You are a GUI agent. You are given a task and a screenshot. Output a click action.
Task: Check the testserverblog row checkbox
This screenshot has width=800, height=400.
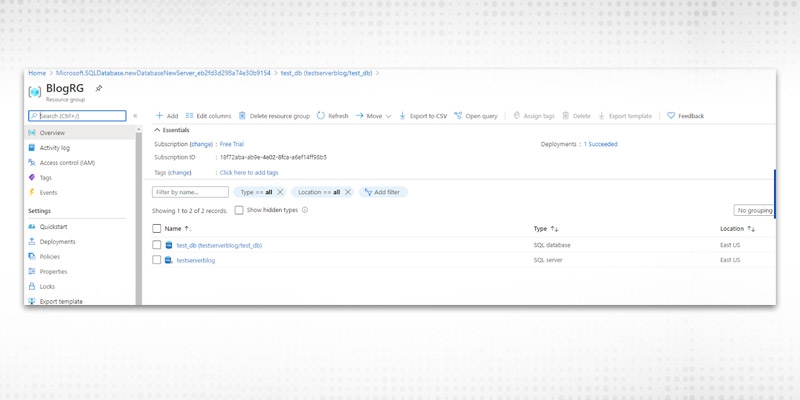click(x=157, y=260)
